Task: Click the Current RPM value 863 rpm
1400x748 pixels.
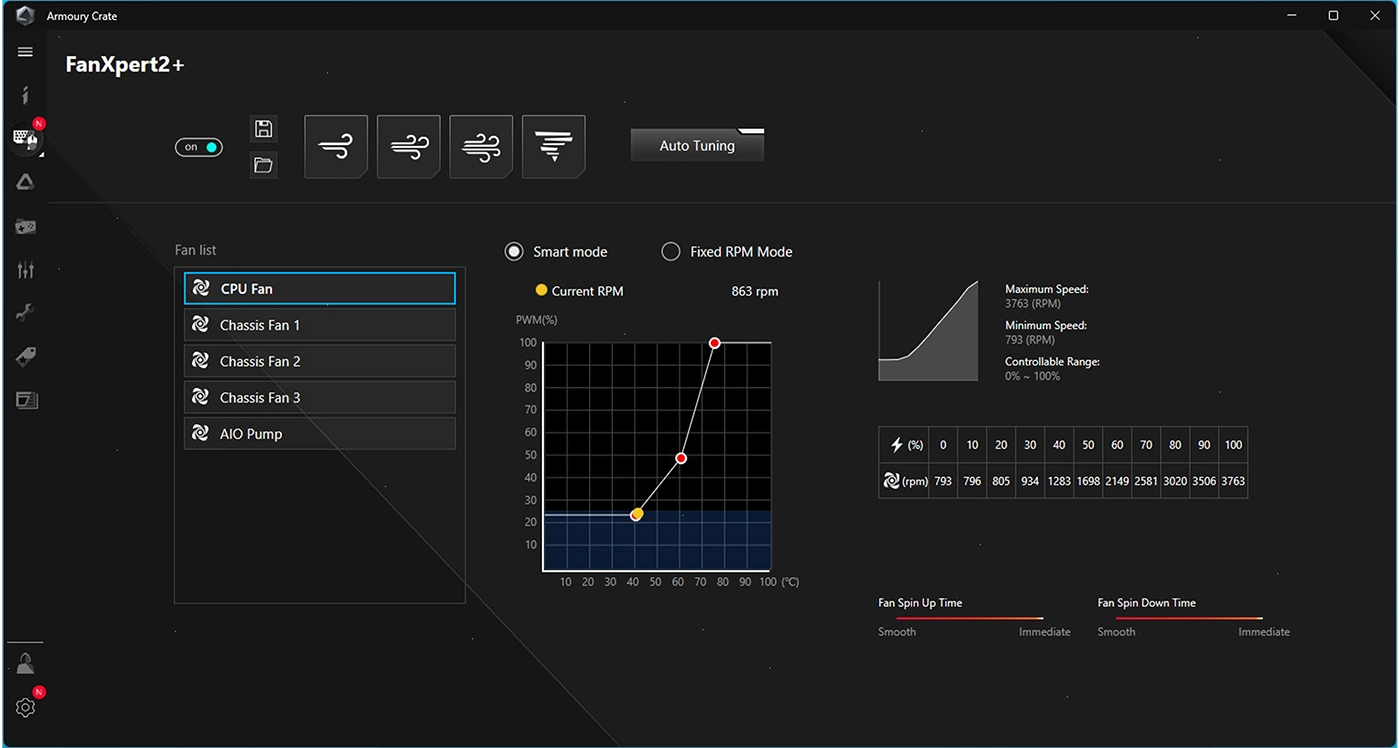Action: click(755, 291)
